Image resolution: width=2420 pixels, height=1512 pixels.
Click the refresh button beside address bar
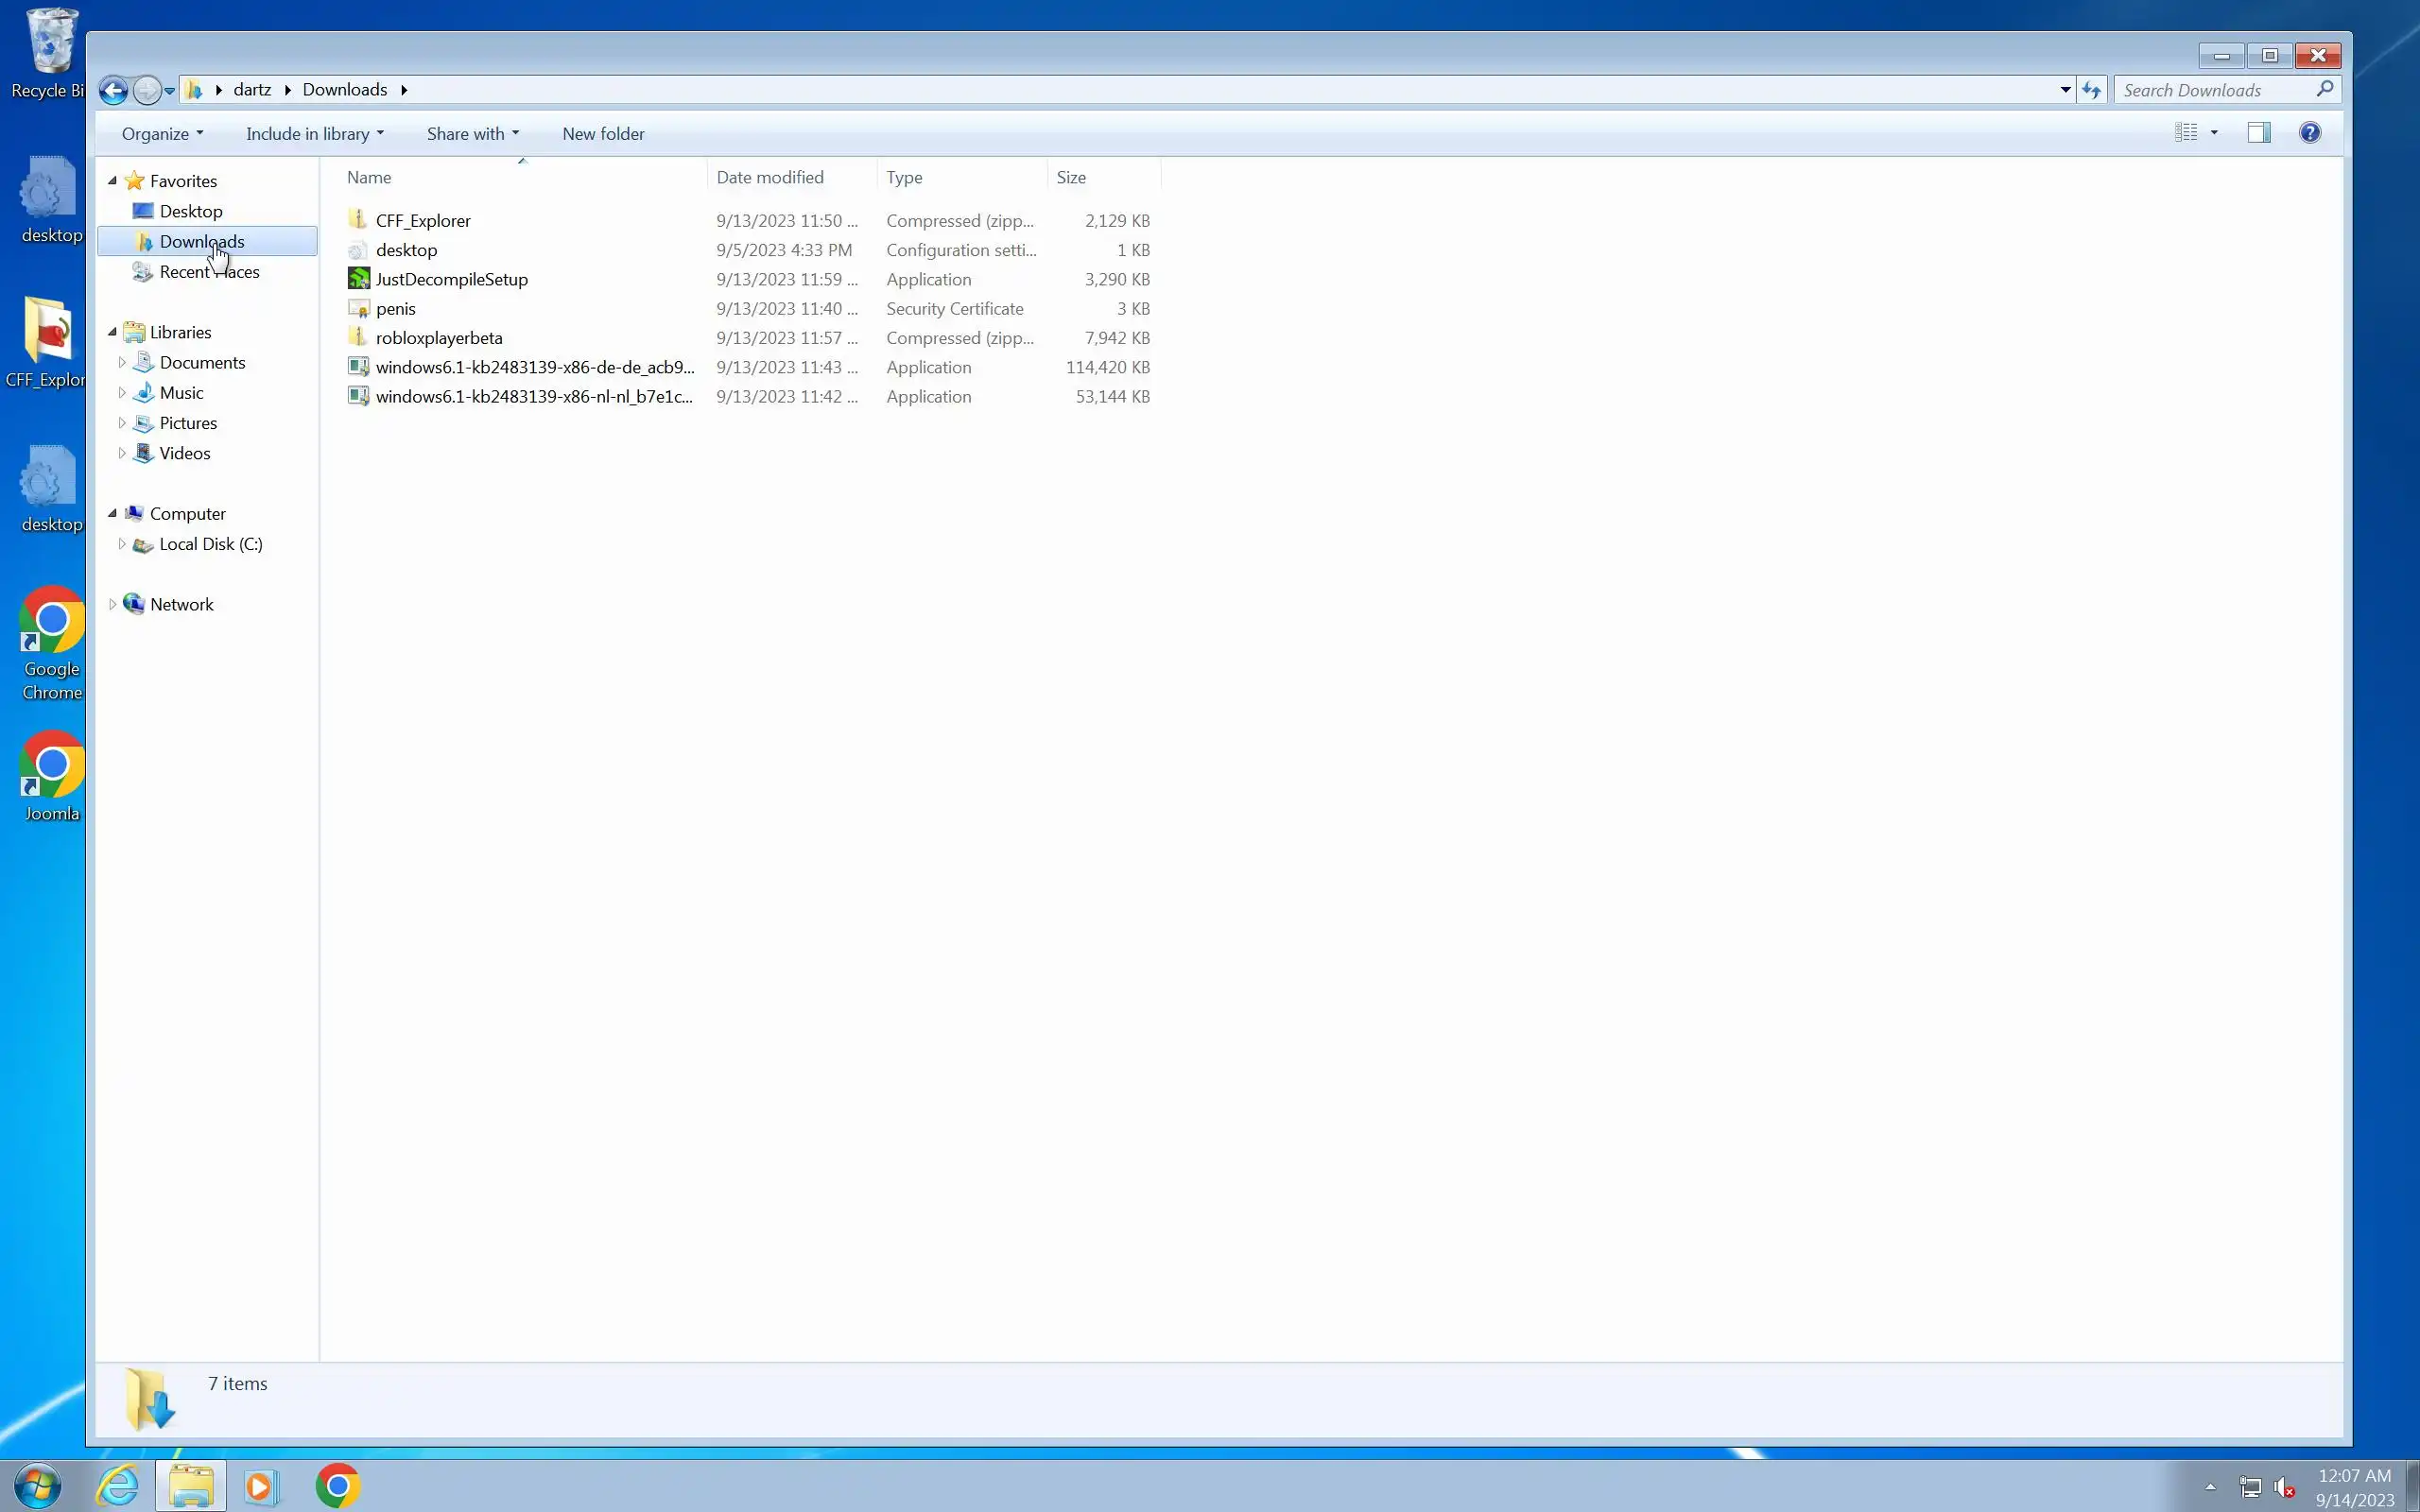click(x=2091, y=90)
